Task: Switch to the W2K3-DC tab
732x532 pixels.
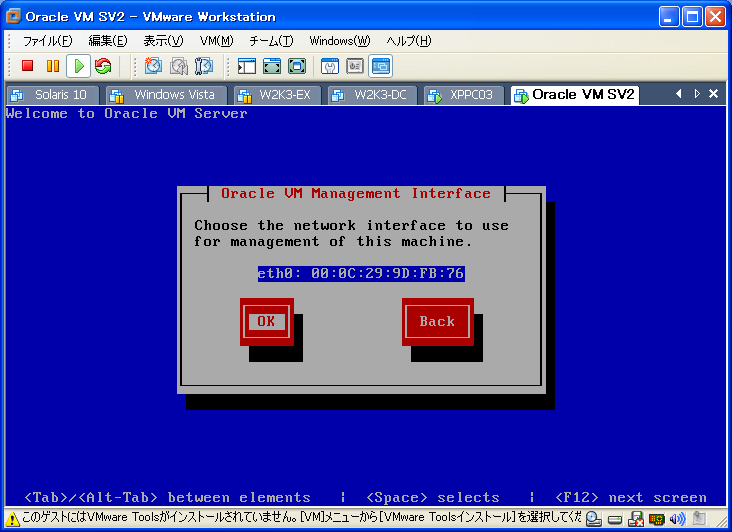Action: pos(373,95)
